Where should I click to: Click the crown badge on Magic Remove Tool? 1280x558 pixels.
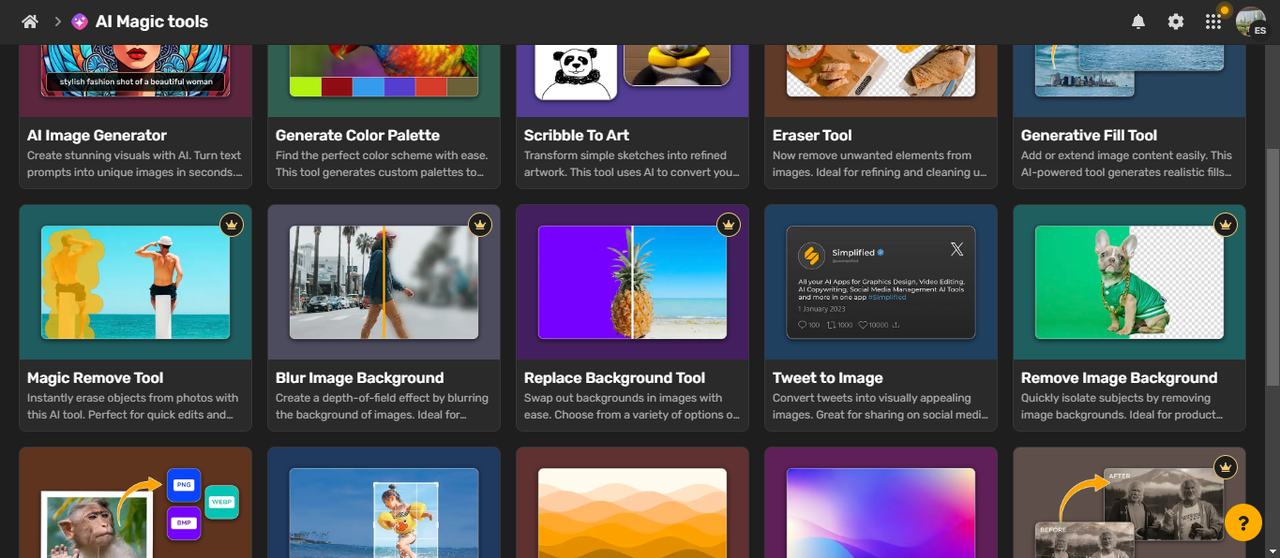click(x=232, y=225)
